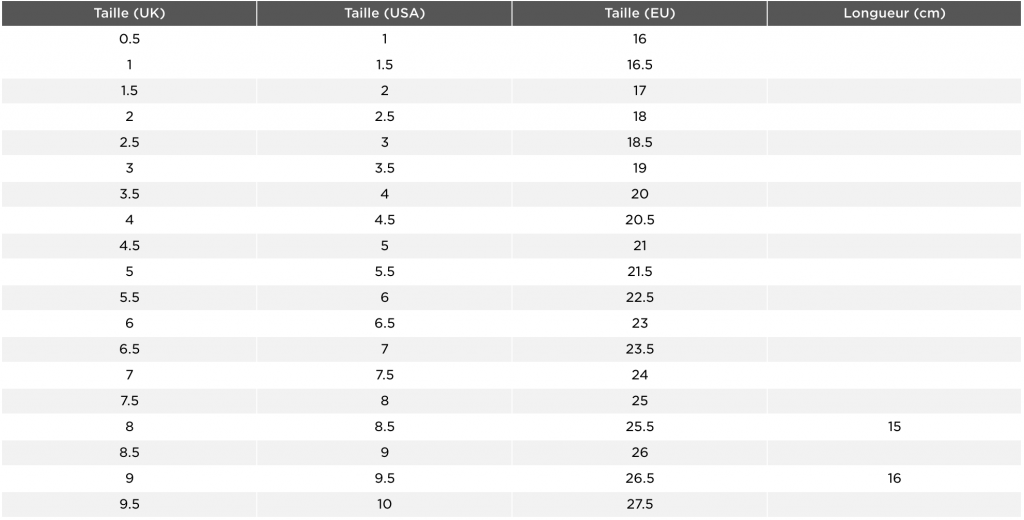Select the EU size 25.5 cell

(639, 427)
